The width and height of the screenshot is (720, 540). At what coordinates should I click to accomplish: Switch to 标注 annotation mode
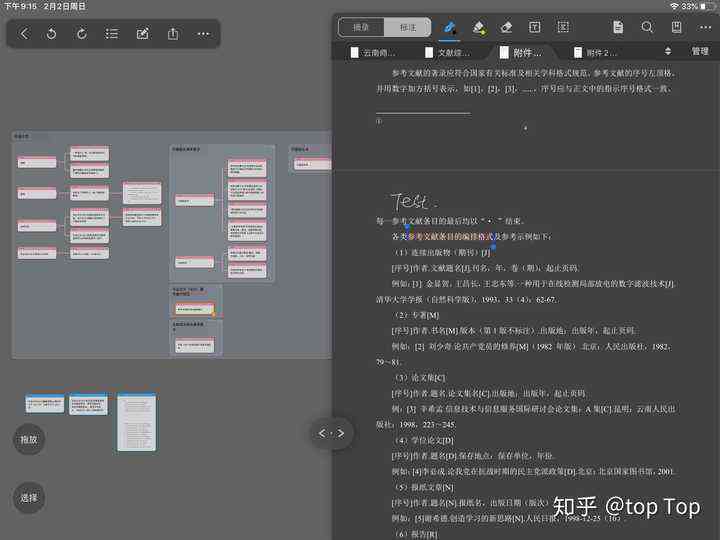pos(408,27)
